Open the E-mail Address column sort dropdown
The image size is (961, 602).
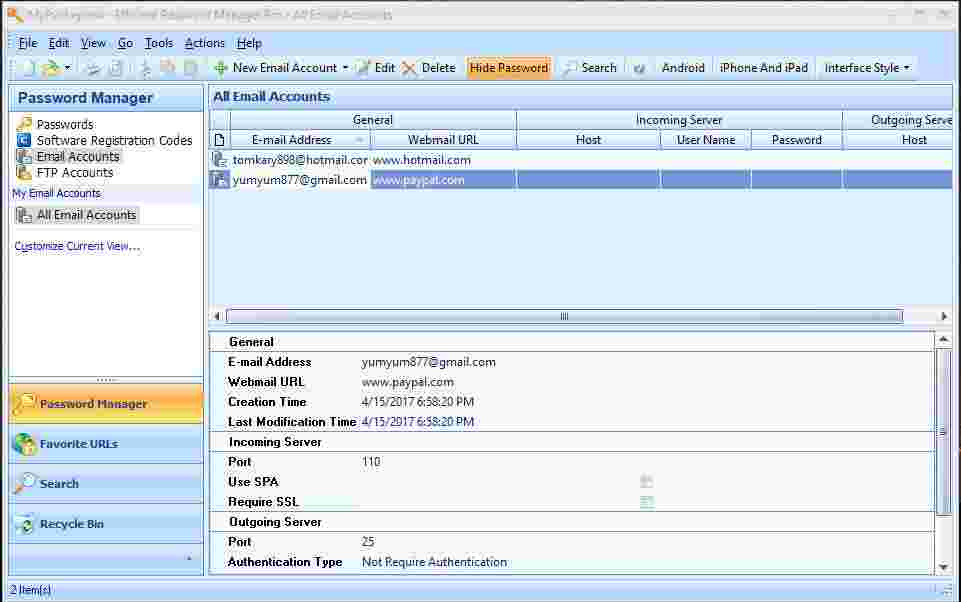pos(358,139)
